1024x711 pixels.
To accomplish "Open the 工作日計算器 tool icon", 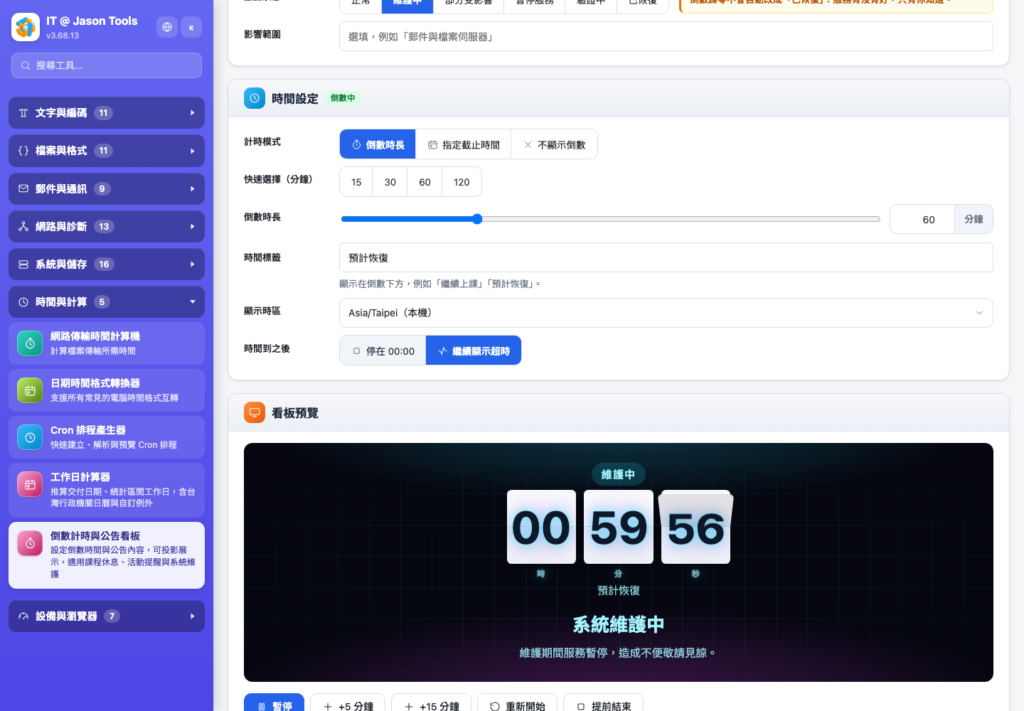I will coord(30,484).
